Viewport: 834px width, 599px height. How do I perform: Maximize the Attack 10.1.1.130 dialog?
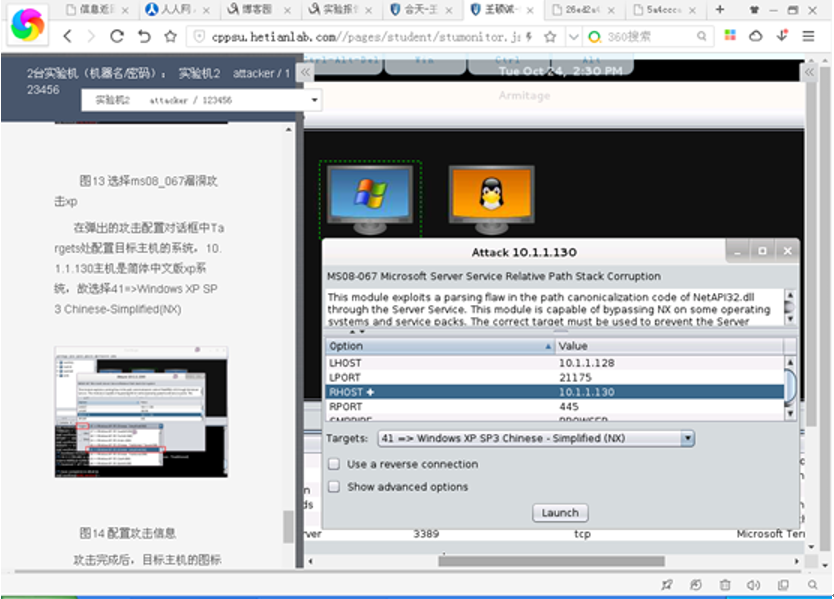point(763,251)
